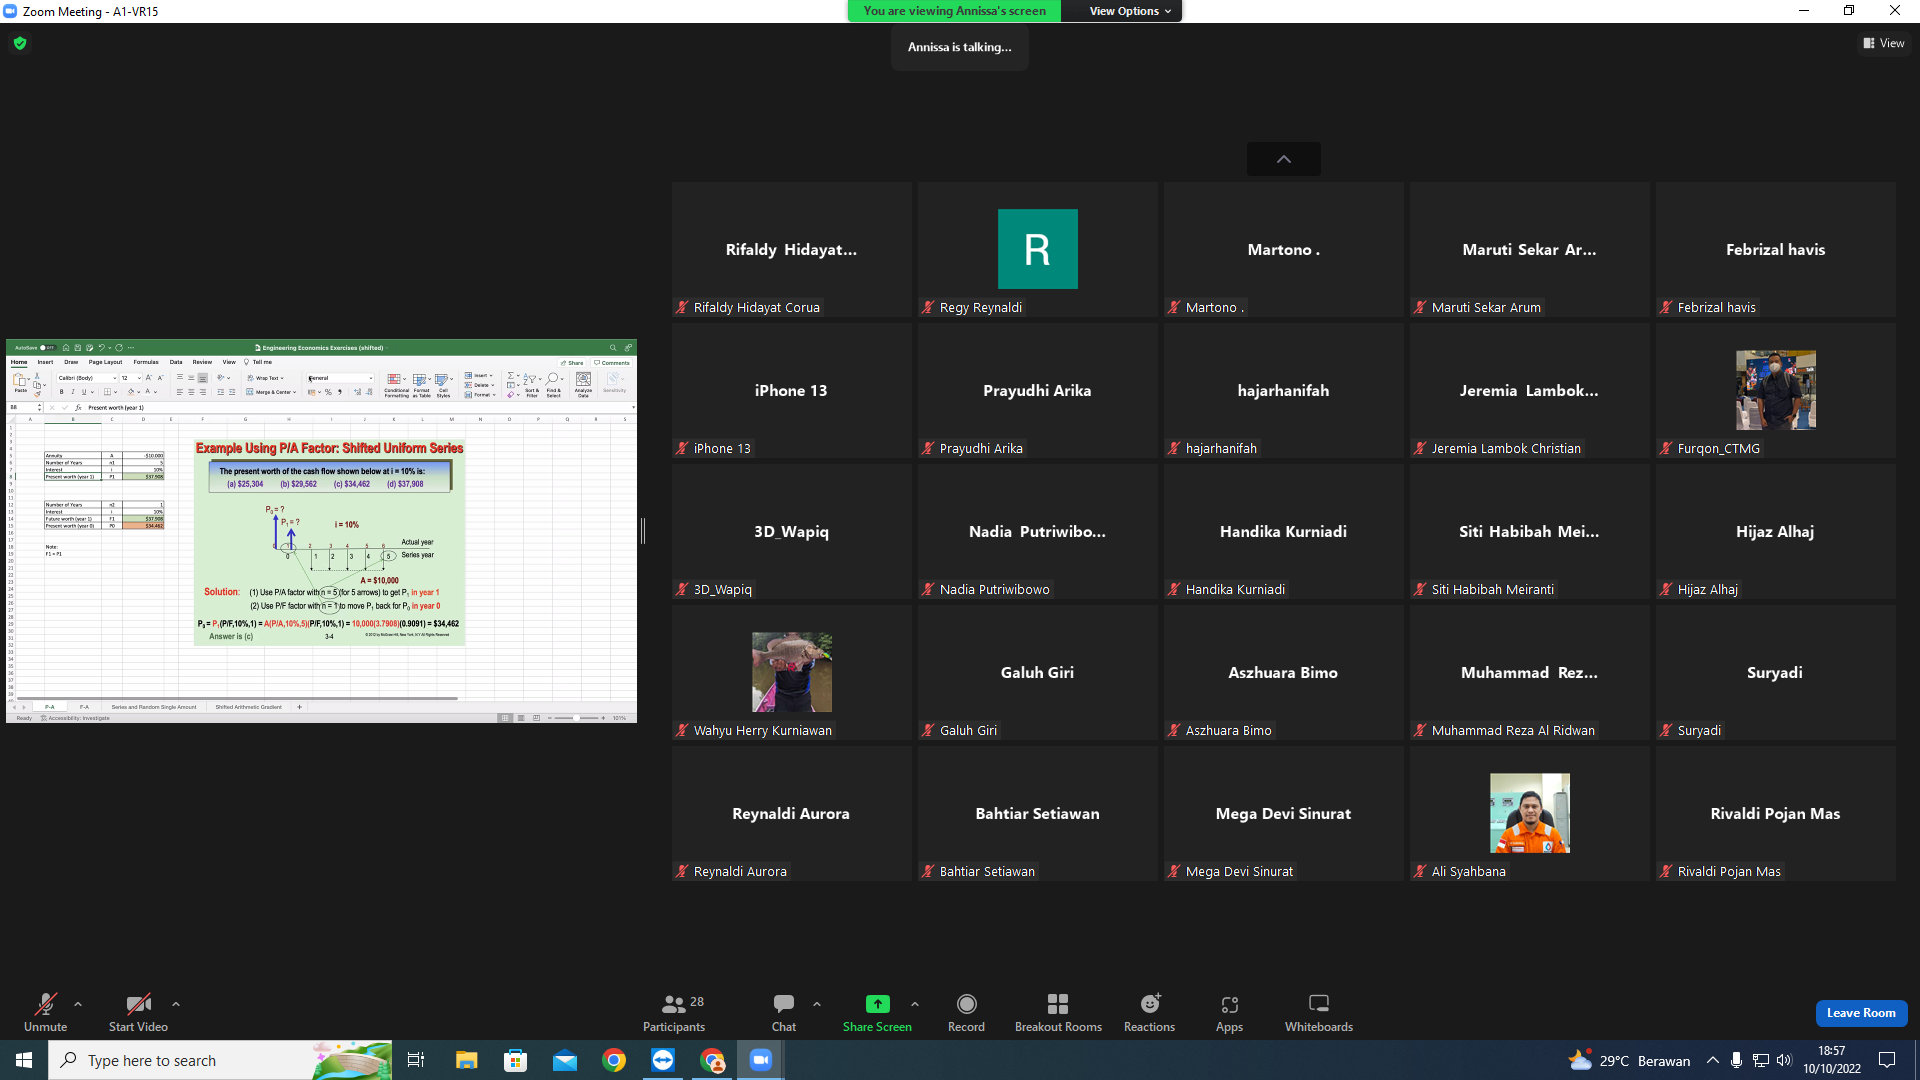Click the Share button in shared Excel
Viewport: 1920px width, 1080px height.
[572, 363]
